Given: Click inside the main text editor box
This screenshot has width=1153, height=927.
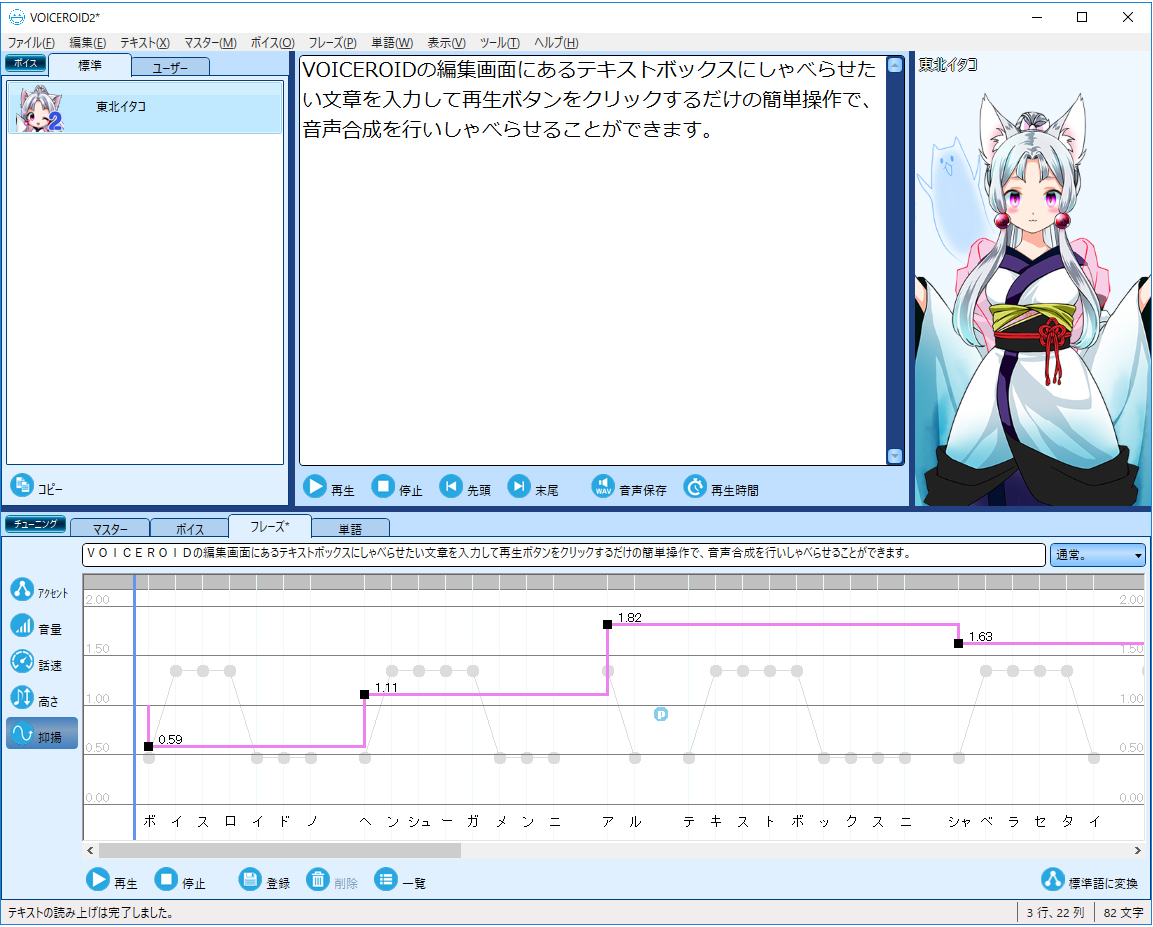Looking at the screenshot, I should click(x=593, y=260).
